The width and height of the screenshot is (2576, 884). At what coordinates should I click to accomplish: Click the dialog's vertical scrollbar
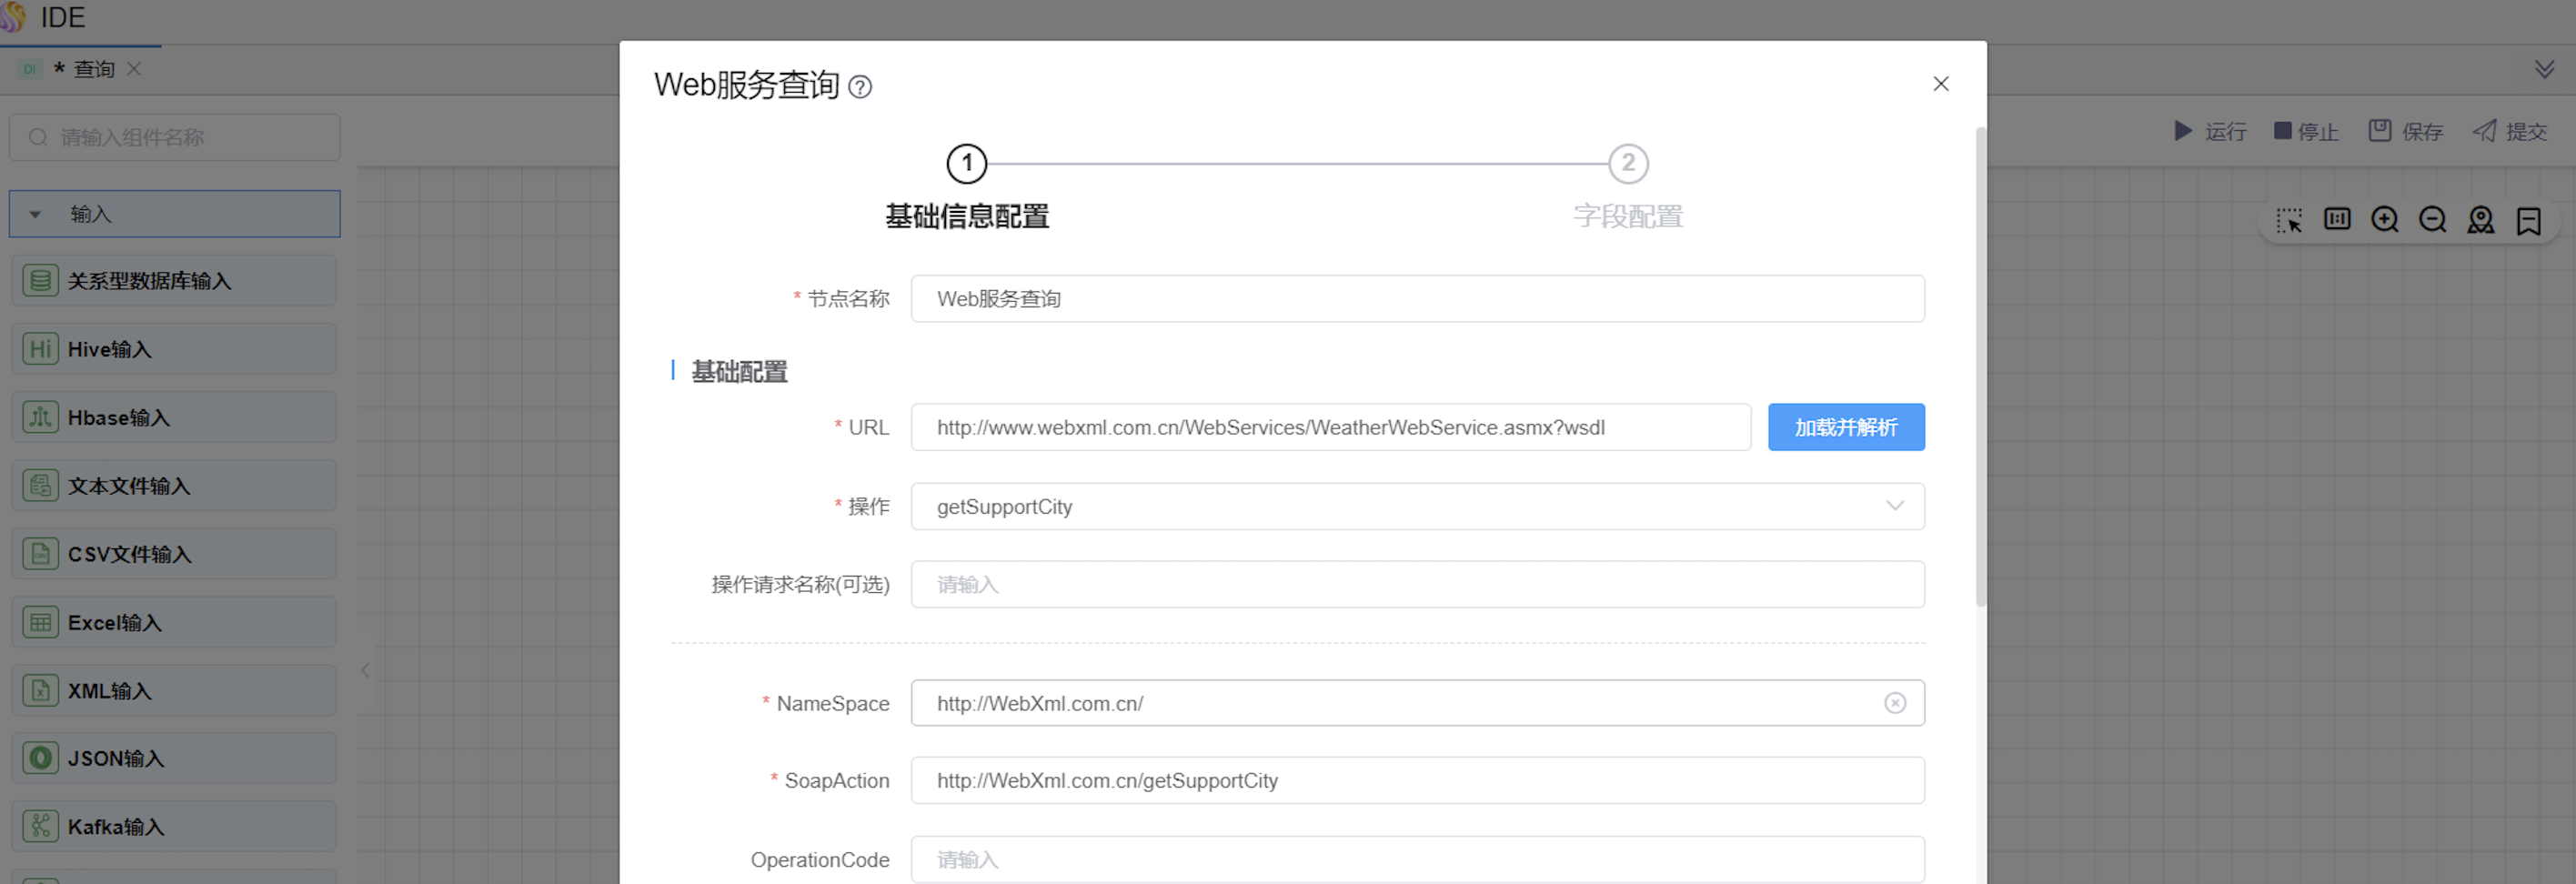[x=1980, y=366]
